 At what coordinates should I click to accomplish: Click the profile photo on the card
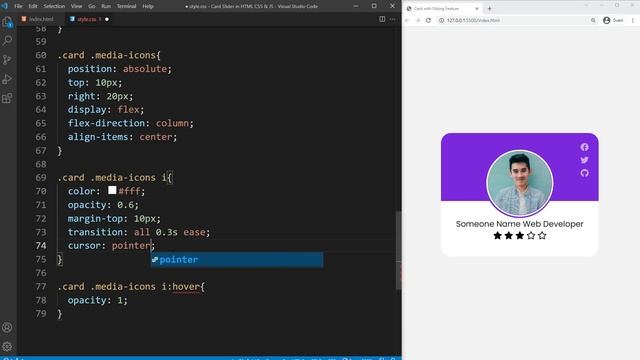520,183
